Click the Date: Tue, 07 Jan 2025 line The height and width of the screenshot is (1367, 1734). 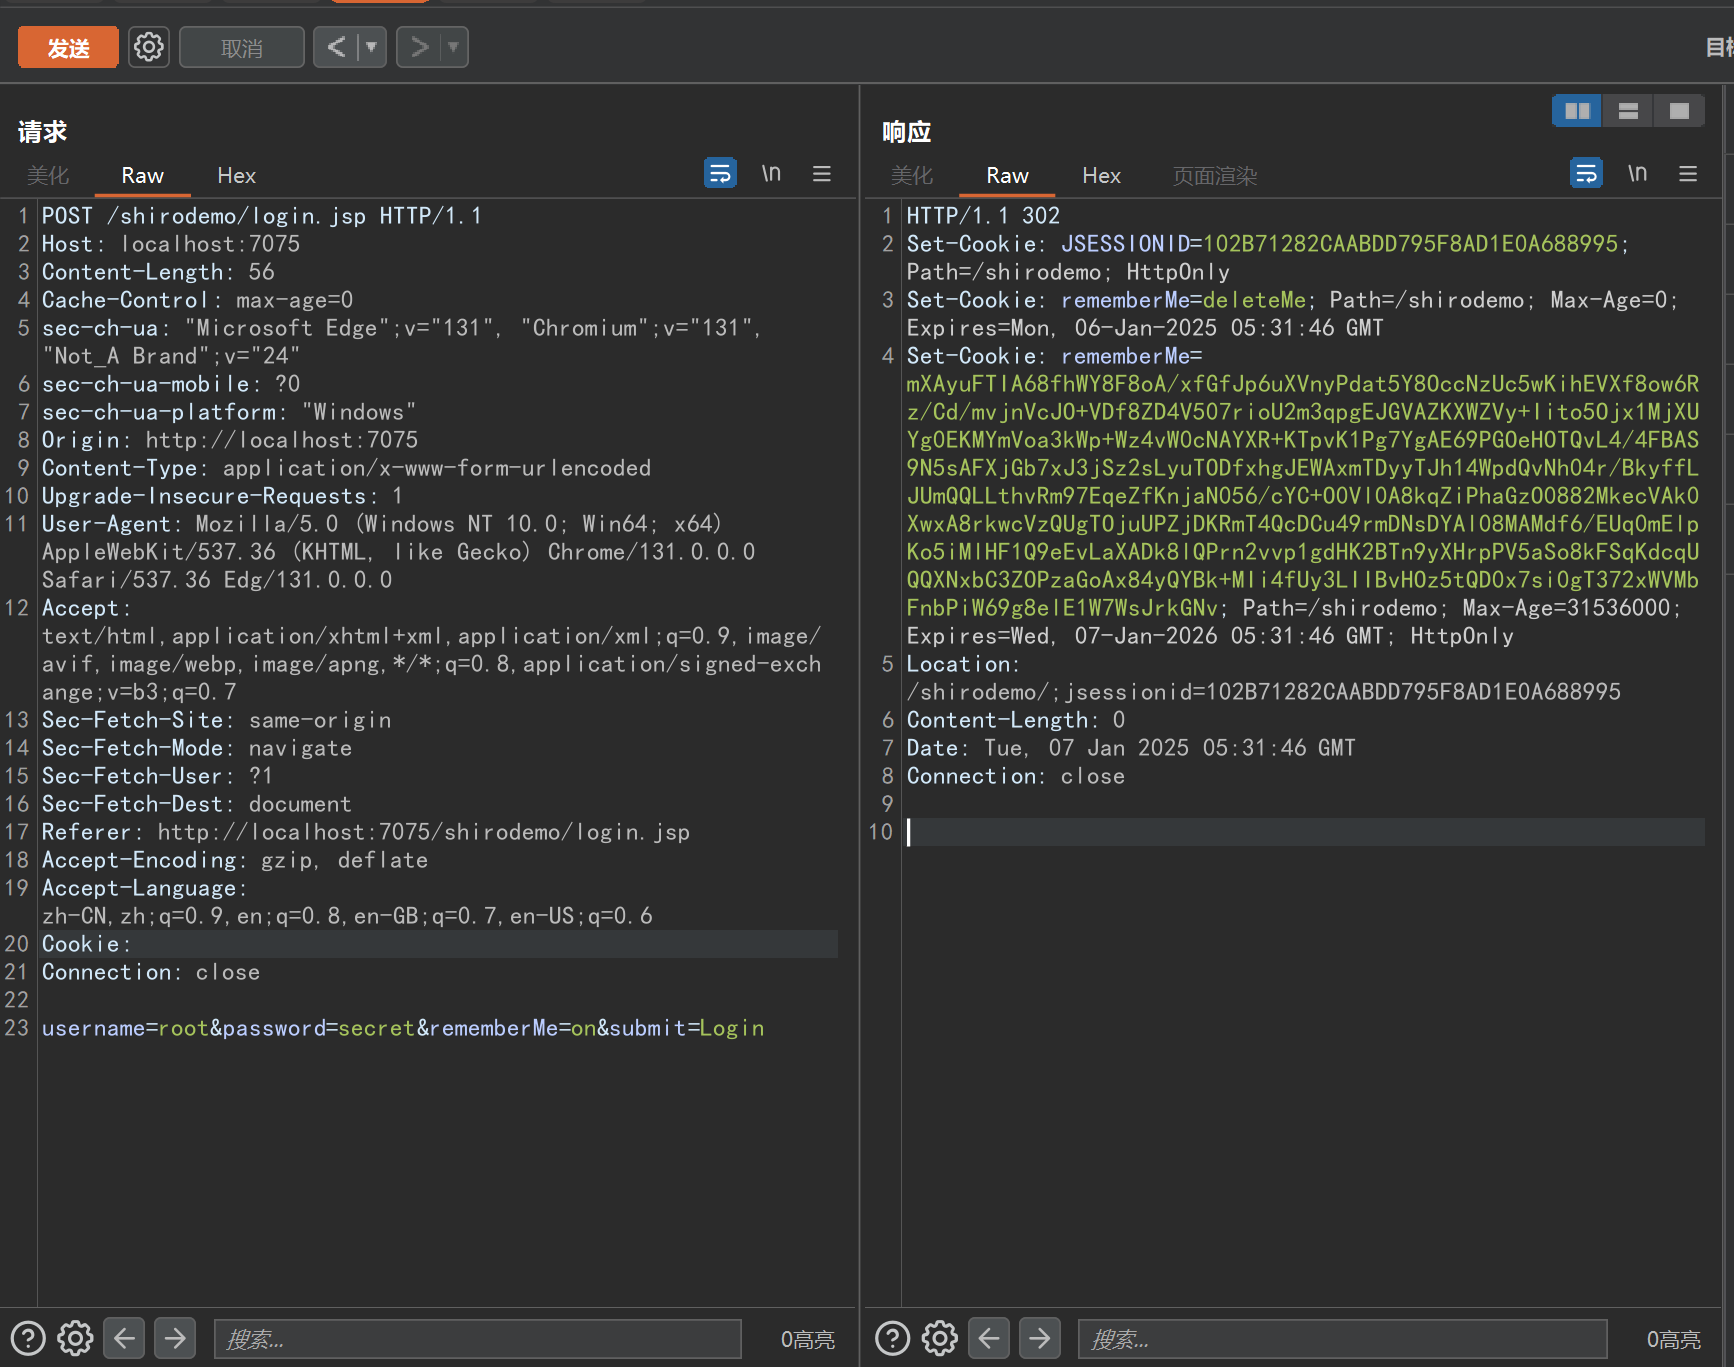(x=1131, y=748)
